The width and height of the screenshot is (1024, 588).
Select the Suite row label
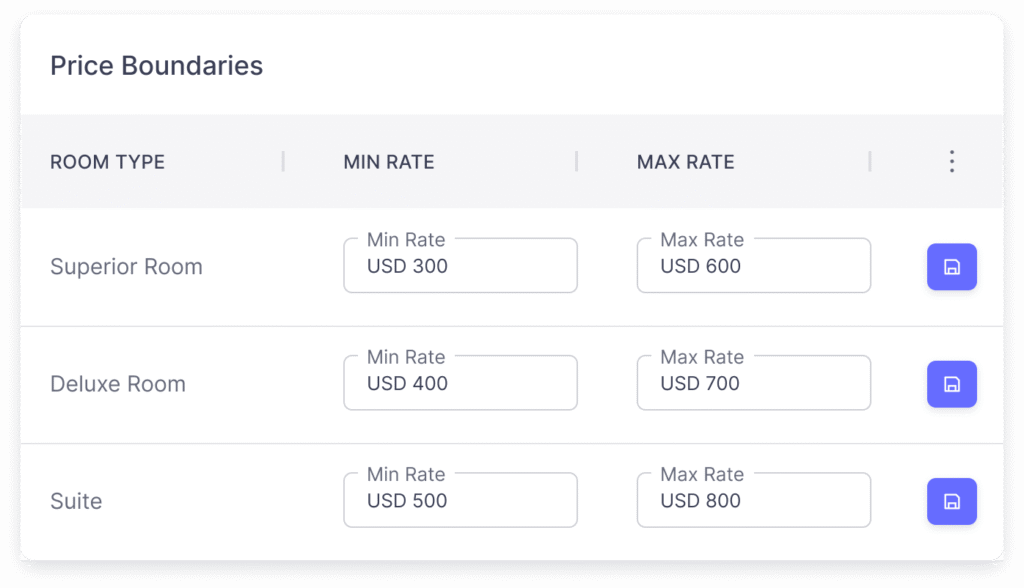point(76,501)
